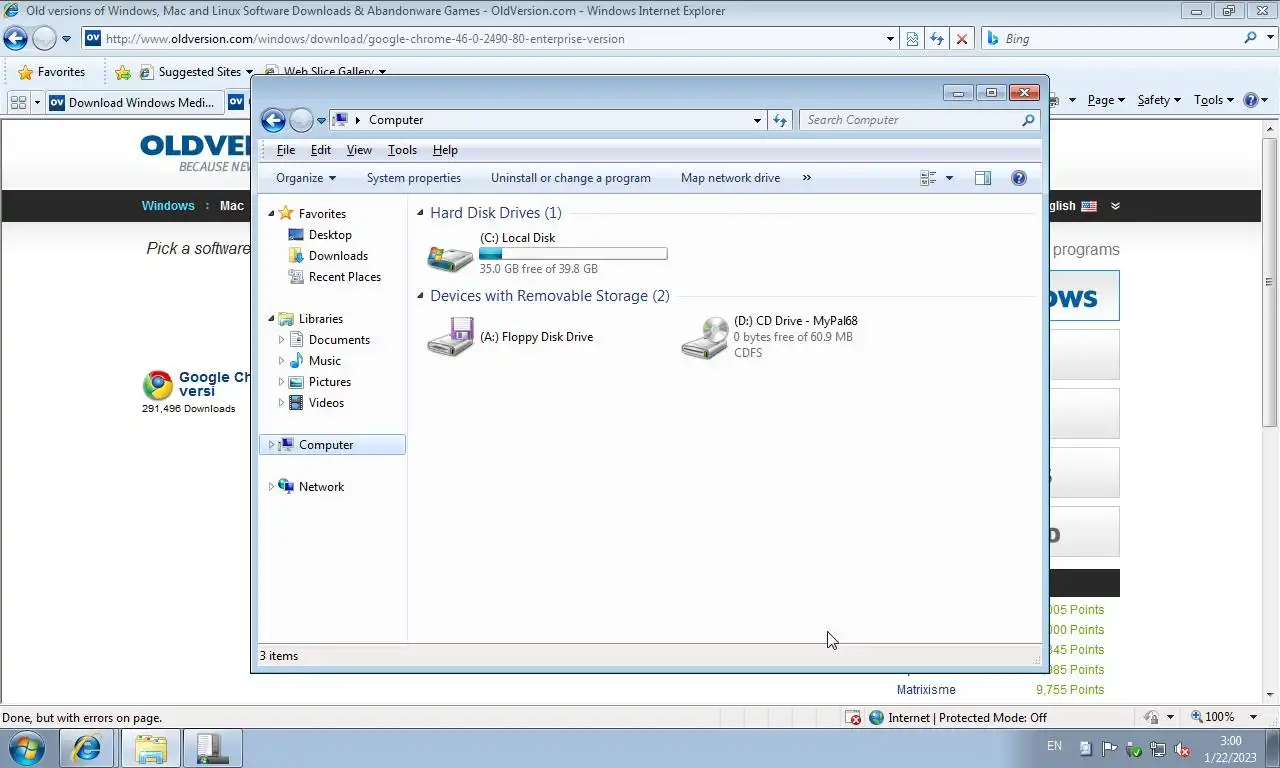The height and width of the screenshot is (768, 1280).
Task: Collapse Devices with Removable Storage section
Action: (420, 296)
